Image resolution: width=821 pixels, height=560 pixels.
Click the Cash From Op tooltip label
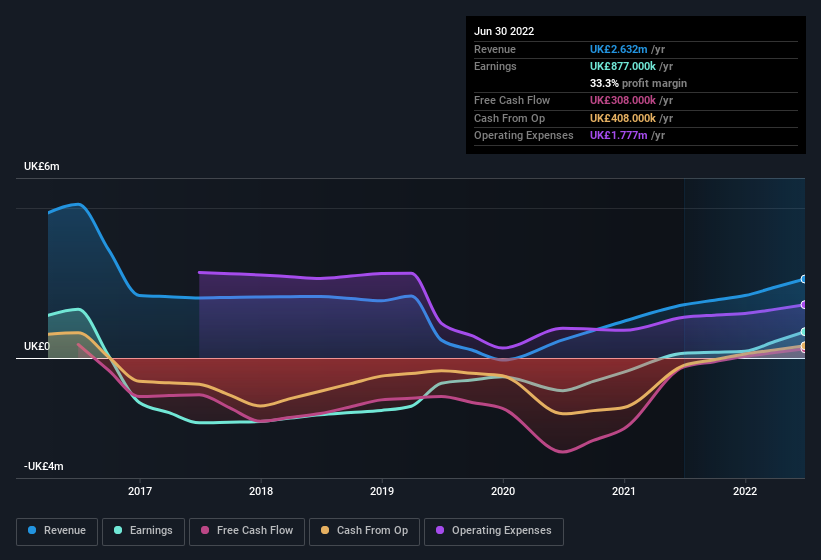click(x=509, y=118)
